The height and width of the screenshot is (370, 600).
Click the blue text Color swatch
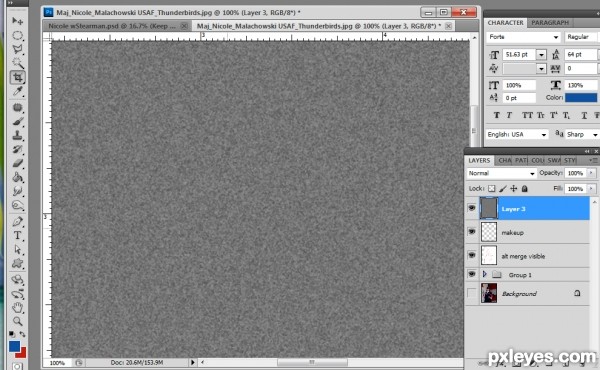(x=580, y=98)
